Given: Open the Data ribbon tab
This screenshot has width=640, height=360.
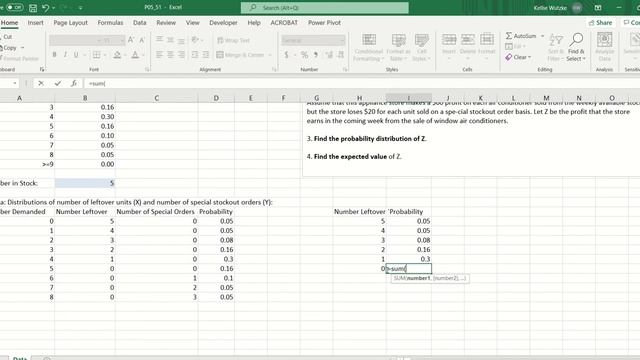Looking at the screenshot, I should click(140, 23).
